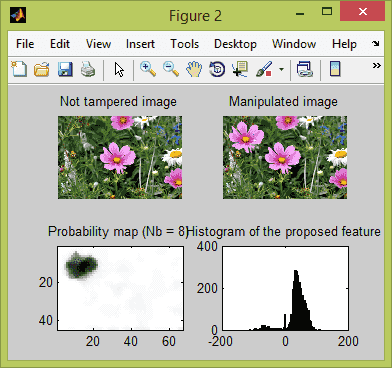Select the 'Not tampered image' title text
The width and height of the screenshot is (392, 368).
118,102
